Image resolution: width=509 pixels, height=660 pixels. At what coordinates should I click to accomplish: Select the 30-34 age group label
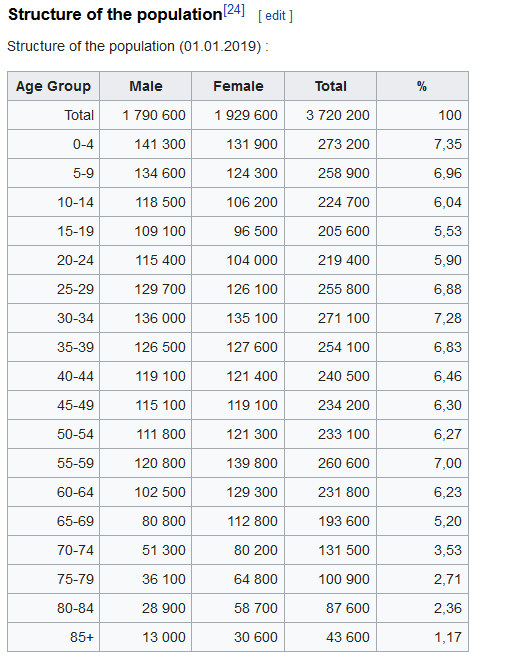click(x=53, y=318)
